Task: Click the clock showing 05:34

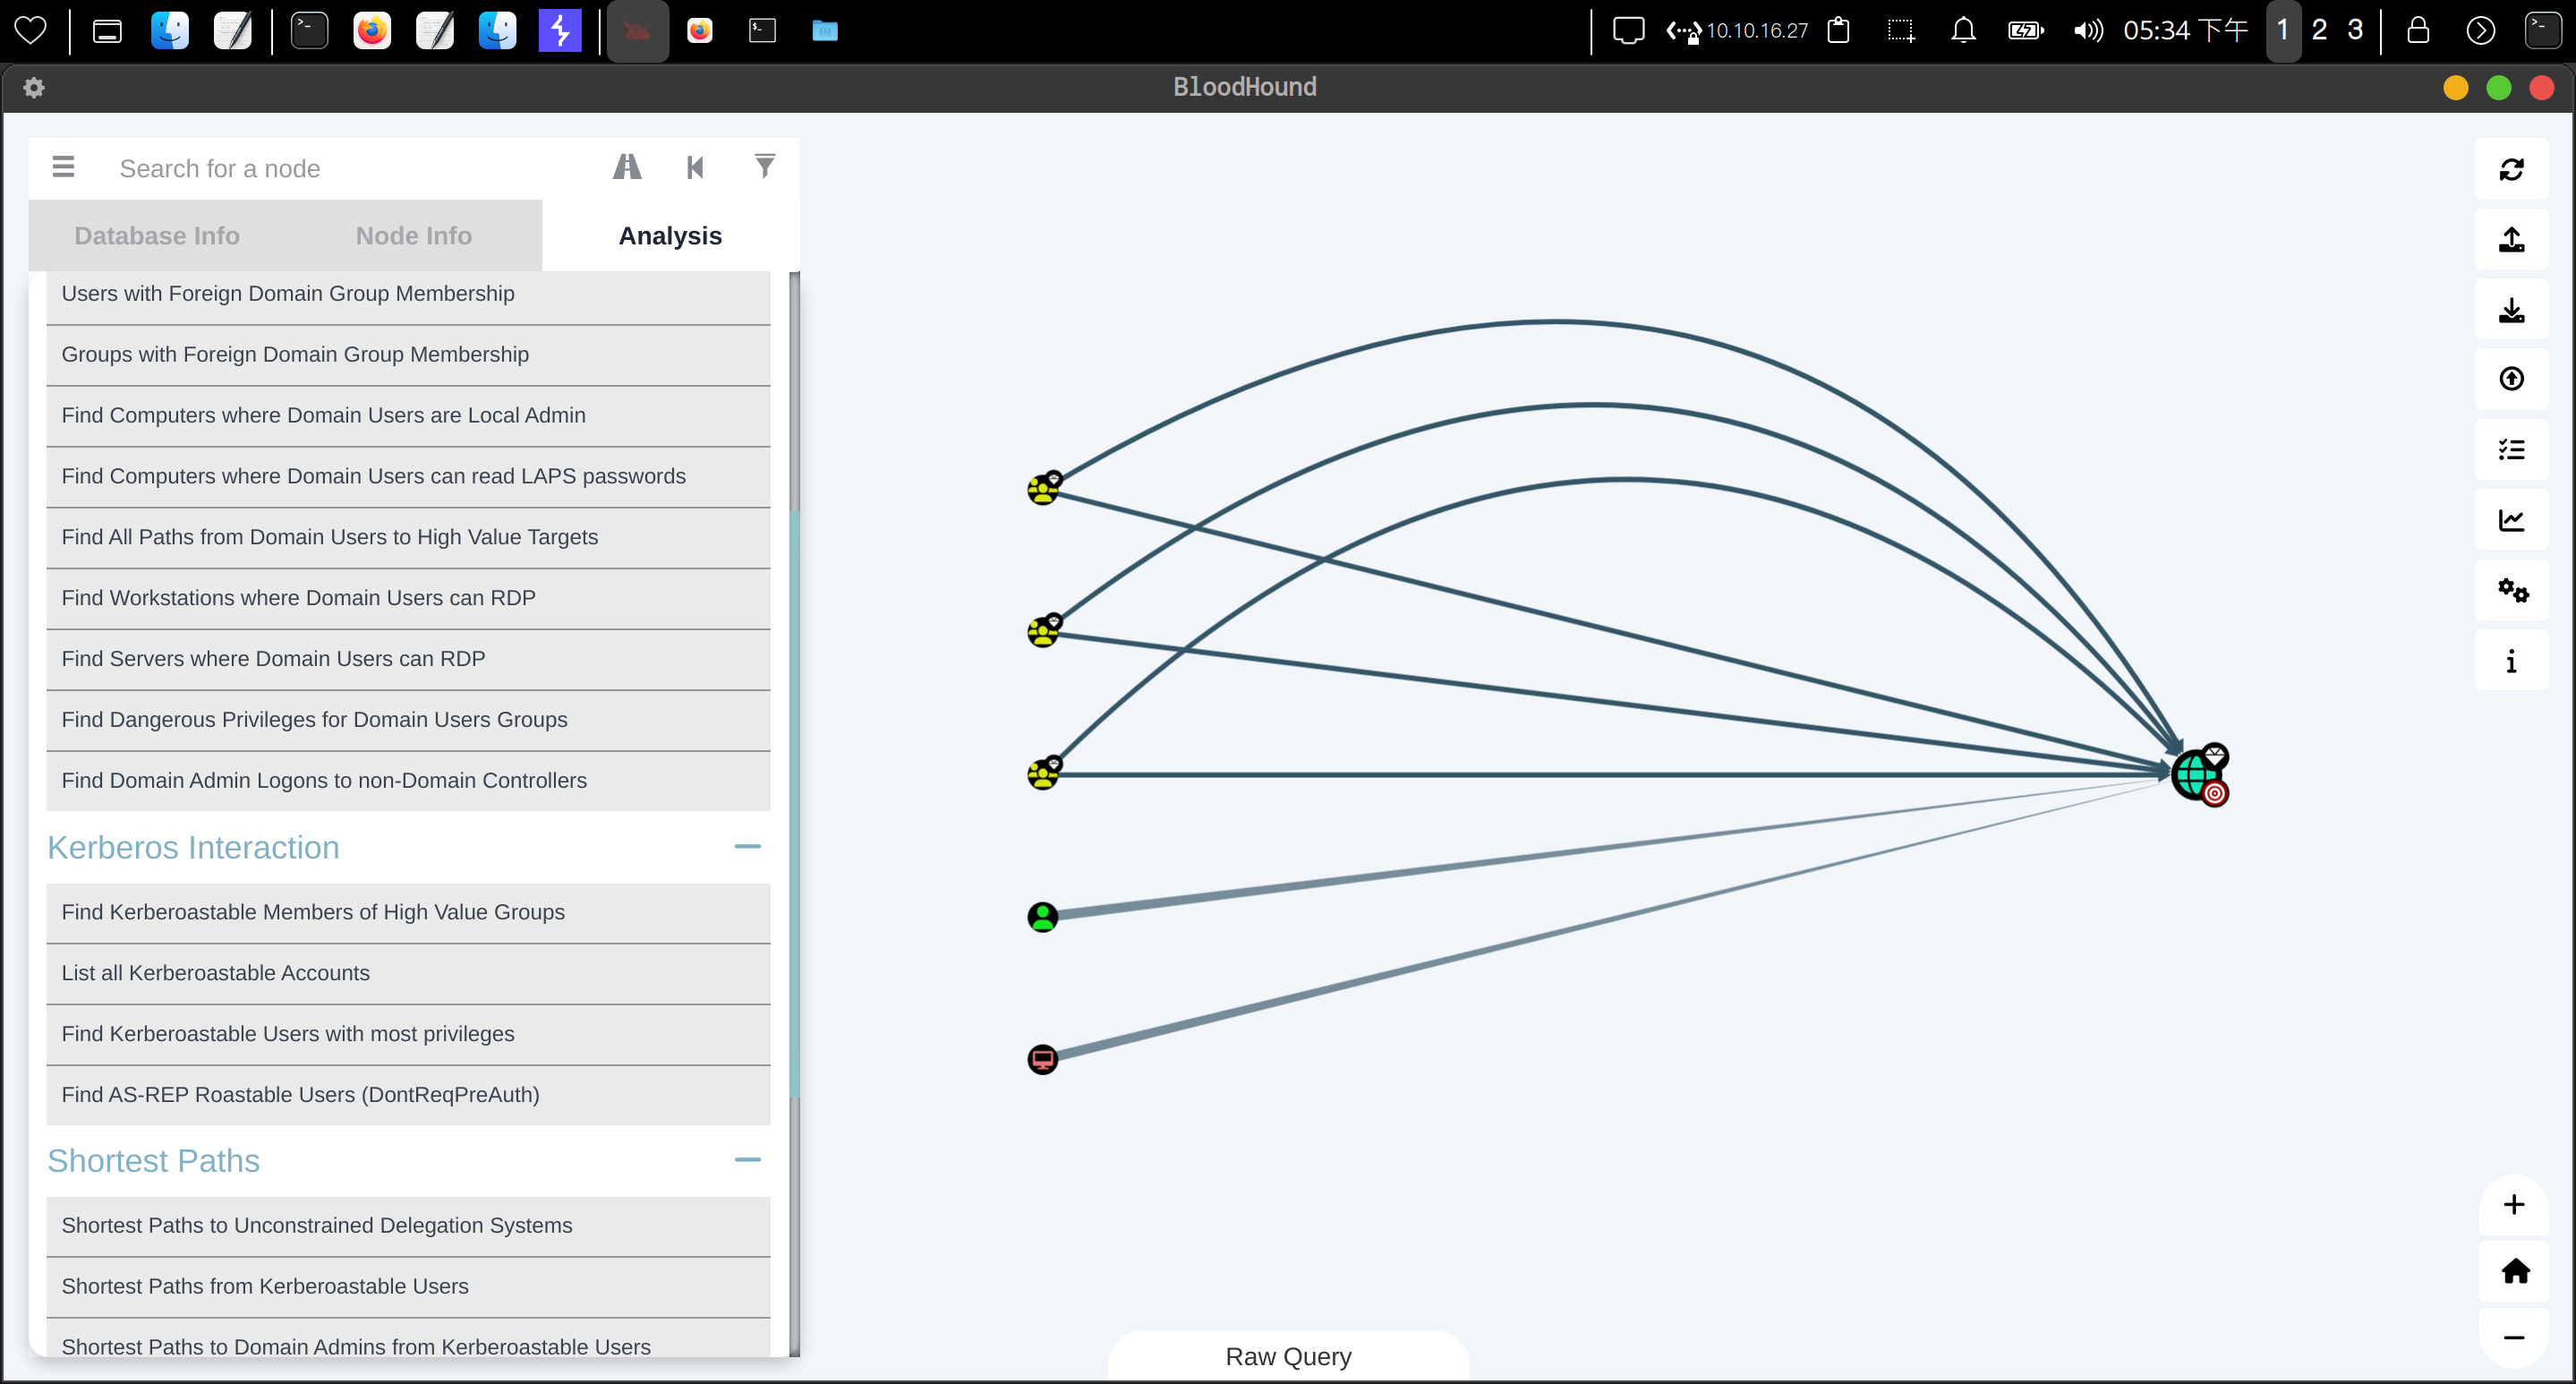Action: (x=2184, y=31)
